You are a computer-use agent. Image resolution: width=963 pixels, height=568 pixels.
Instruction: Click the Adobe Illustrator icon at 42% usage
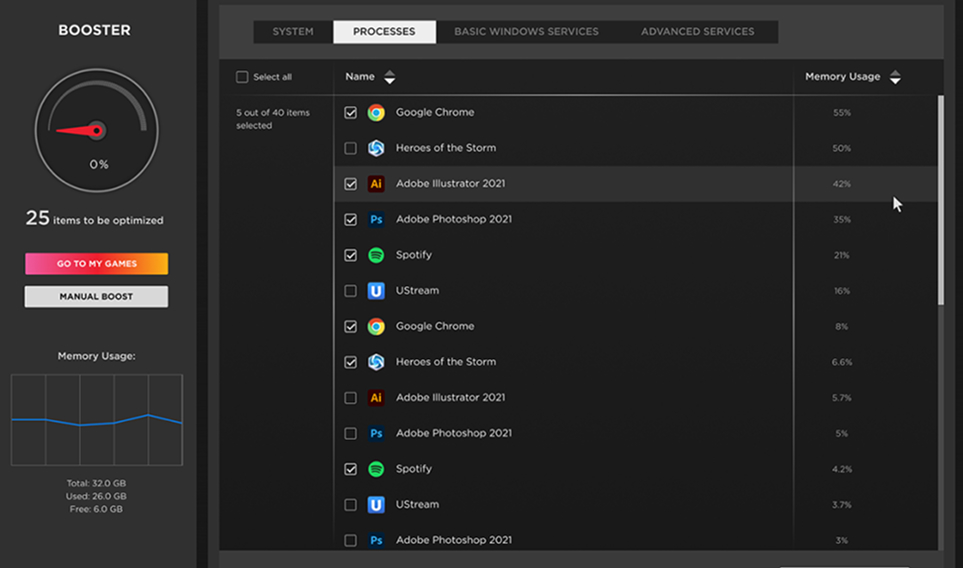tap(376, 184)
